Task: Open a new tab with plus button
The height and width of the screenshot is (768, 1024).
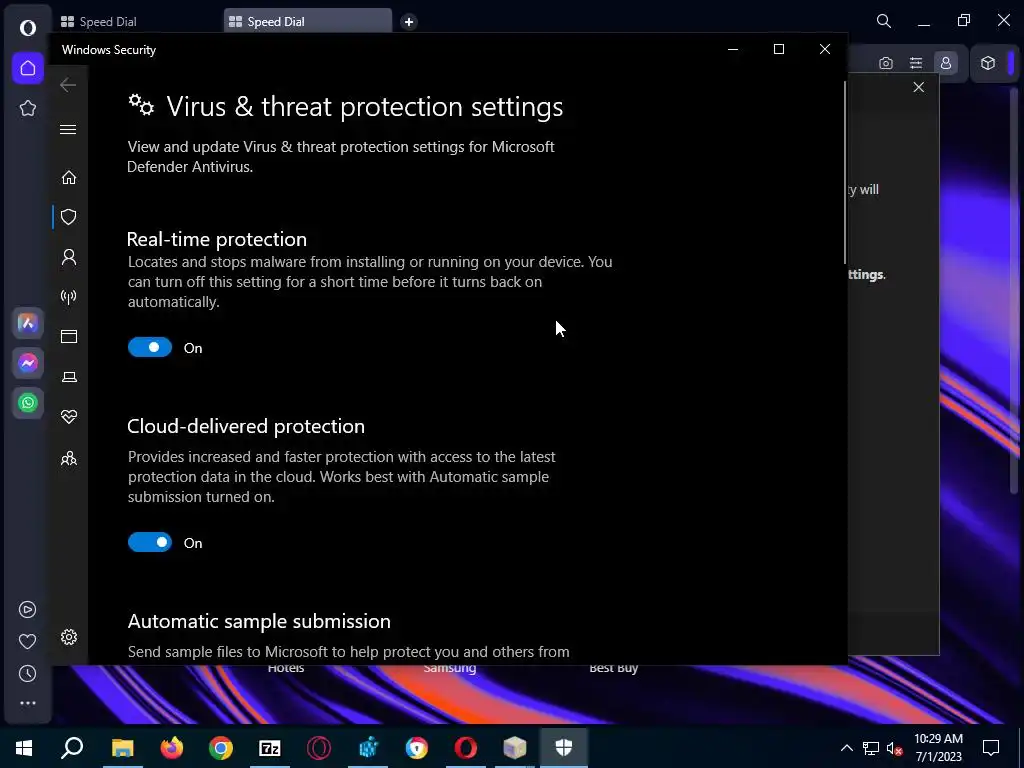Action: tap(409, 22)
